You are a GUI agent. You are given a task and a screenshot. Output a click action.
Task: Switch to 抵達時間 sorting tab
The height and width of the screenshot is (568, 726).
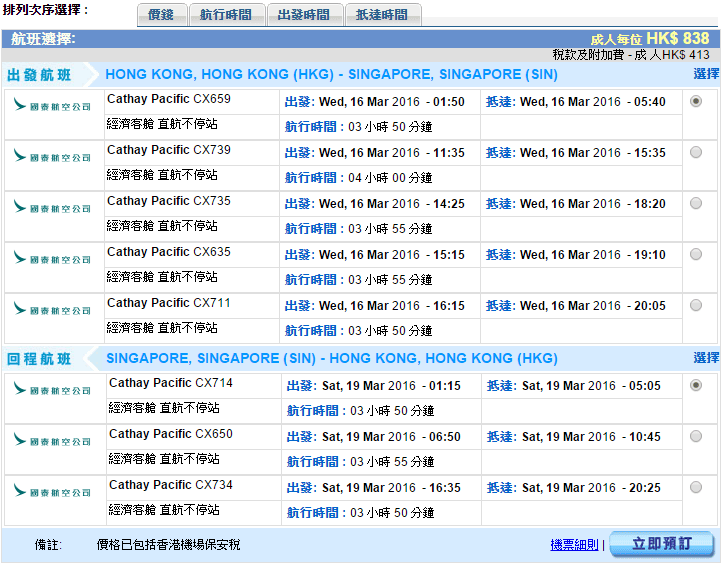click(382, 15)
